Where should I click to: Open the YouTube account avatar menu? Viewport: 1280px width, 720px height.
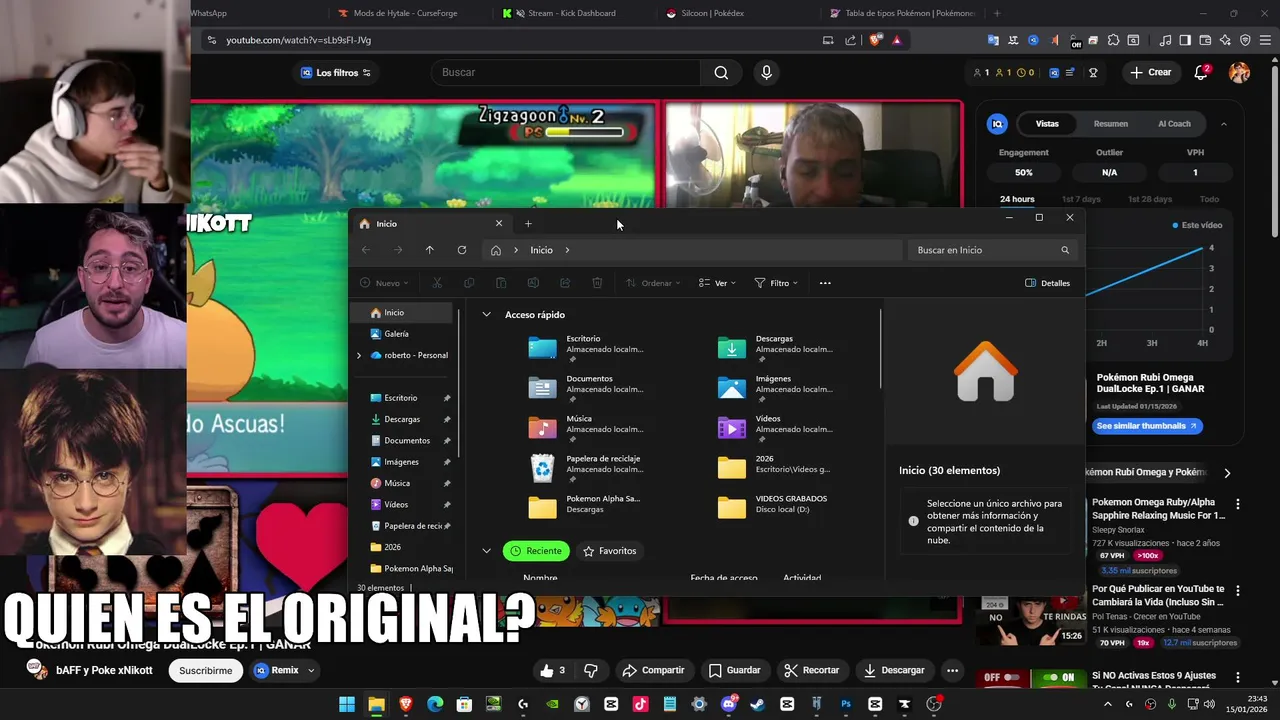coord(1239,72)
